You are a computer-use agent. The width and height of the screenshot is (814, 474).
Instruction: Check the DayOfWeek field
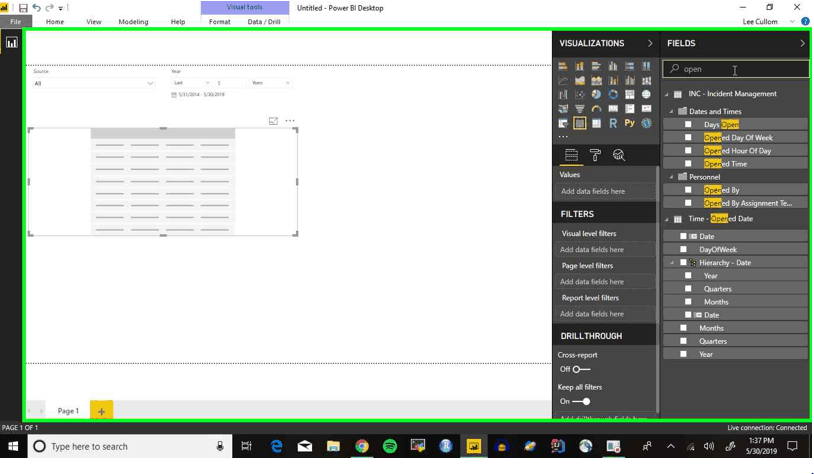[x=683, y=249]
